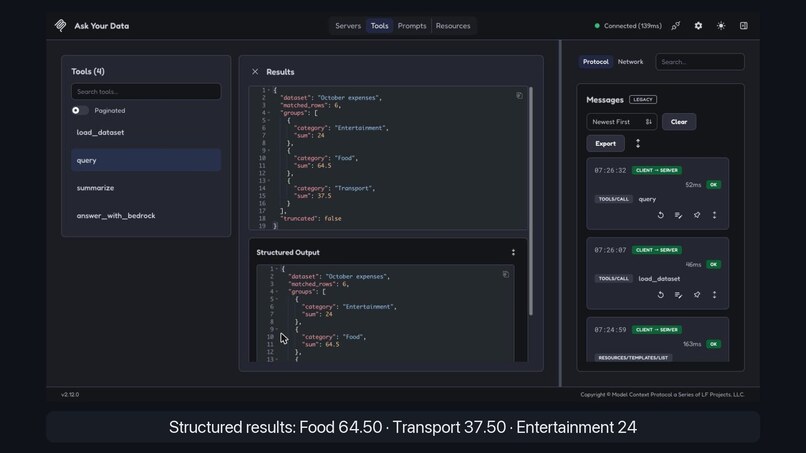Image resolution: width=806 pixels, height=453 pixels.
Task: Click the Export button
Action: [x=606, y=143]
